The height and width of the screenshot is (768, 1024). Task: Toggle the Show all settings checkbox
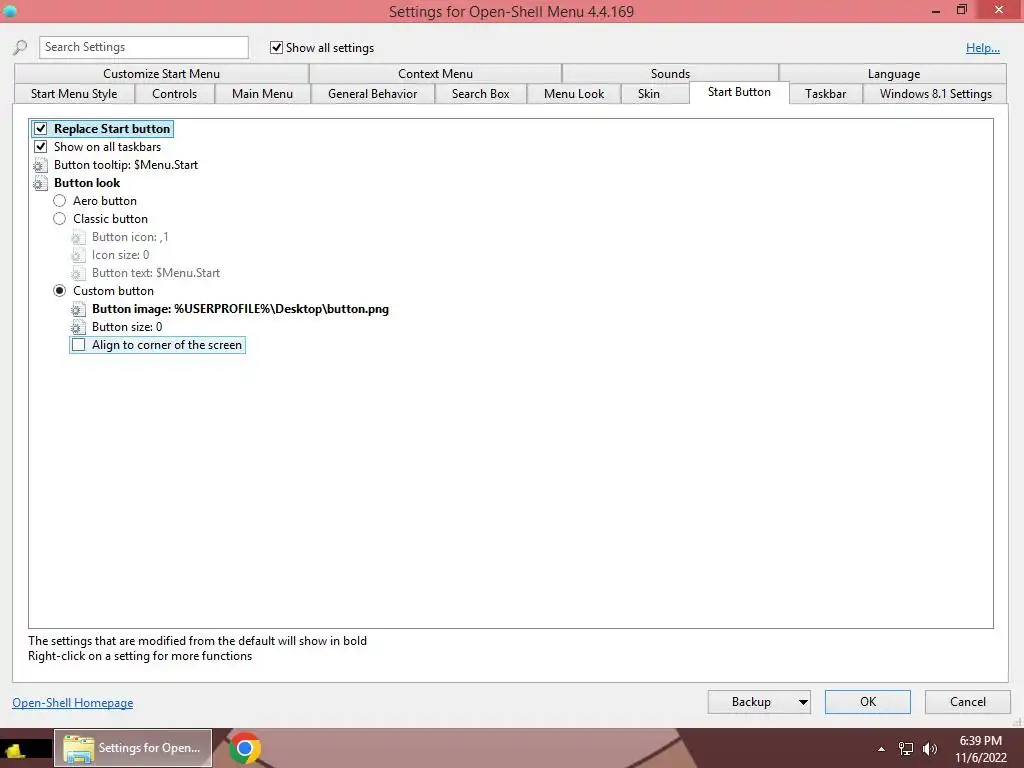tap(276, 48)
